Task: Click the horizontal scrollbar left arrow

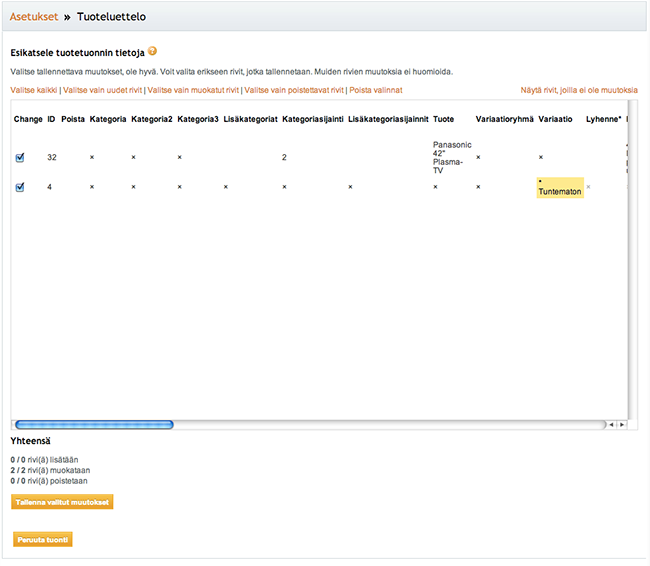Action: click(612, 425)
